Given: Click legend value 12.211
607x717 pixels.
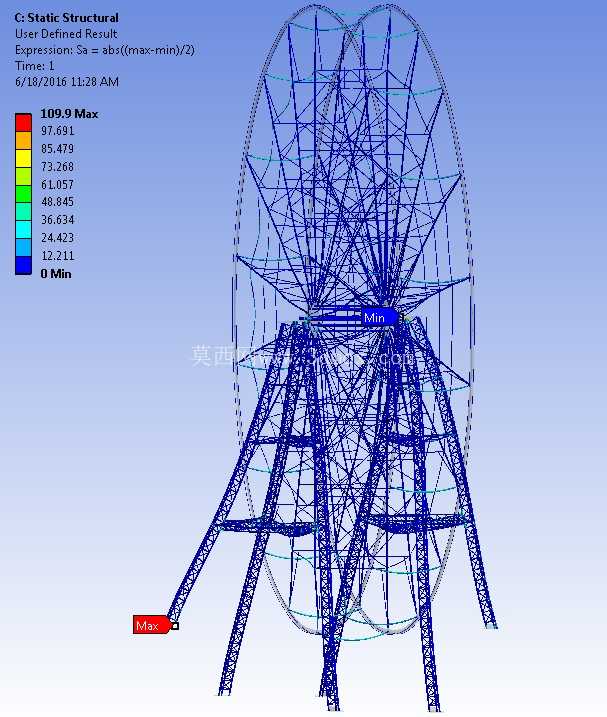Looking at the screenshot, I should [57, 255].
